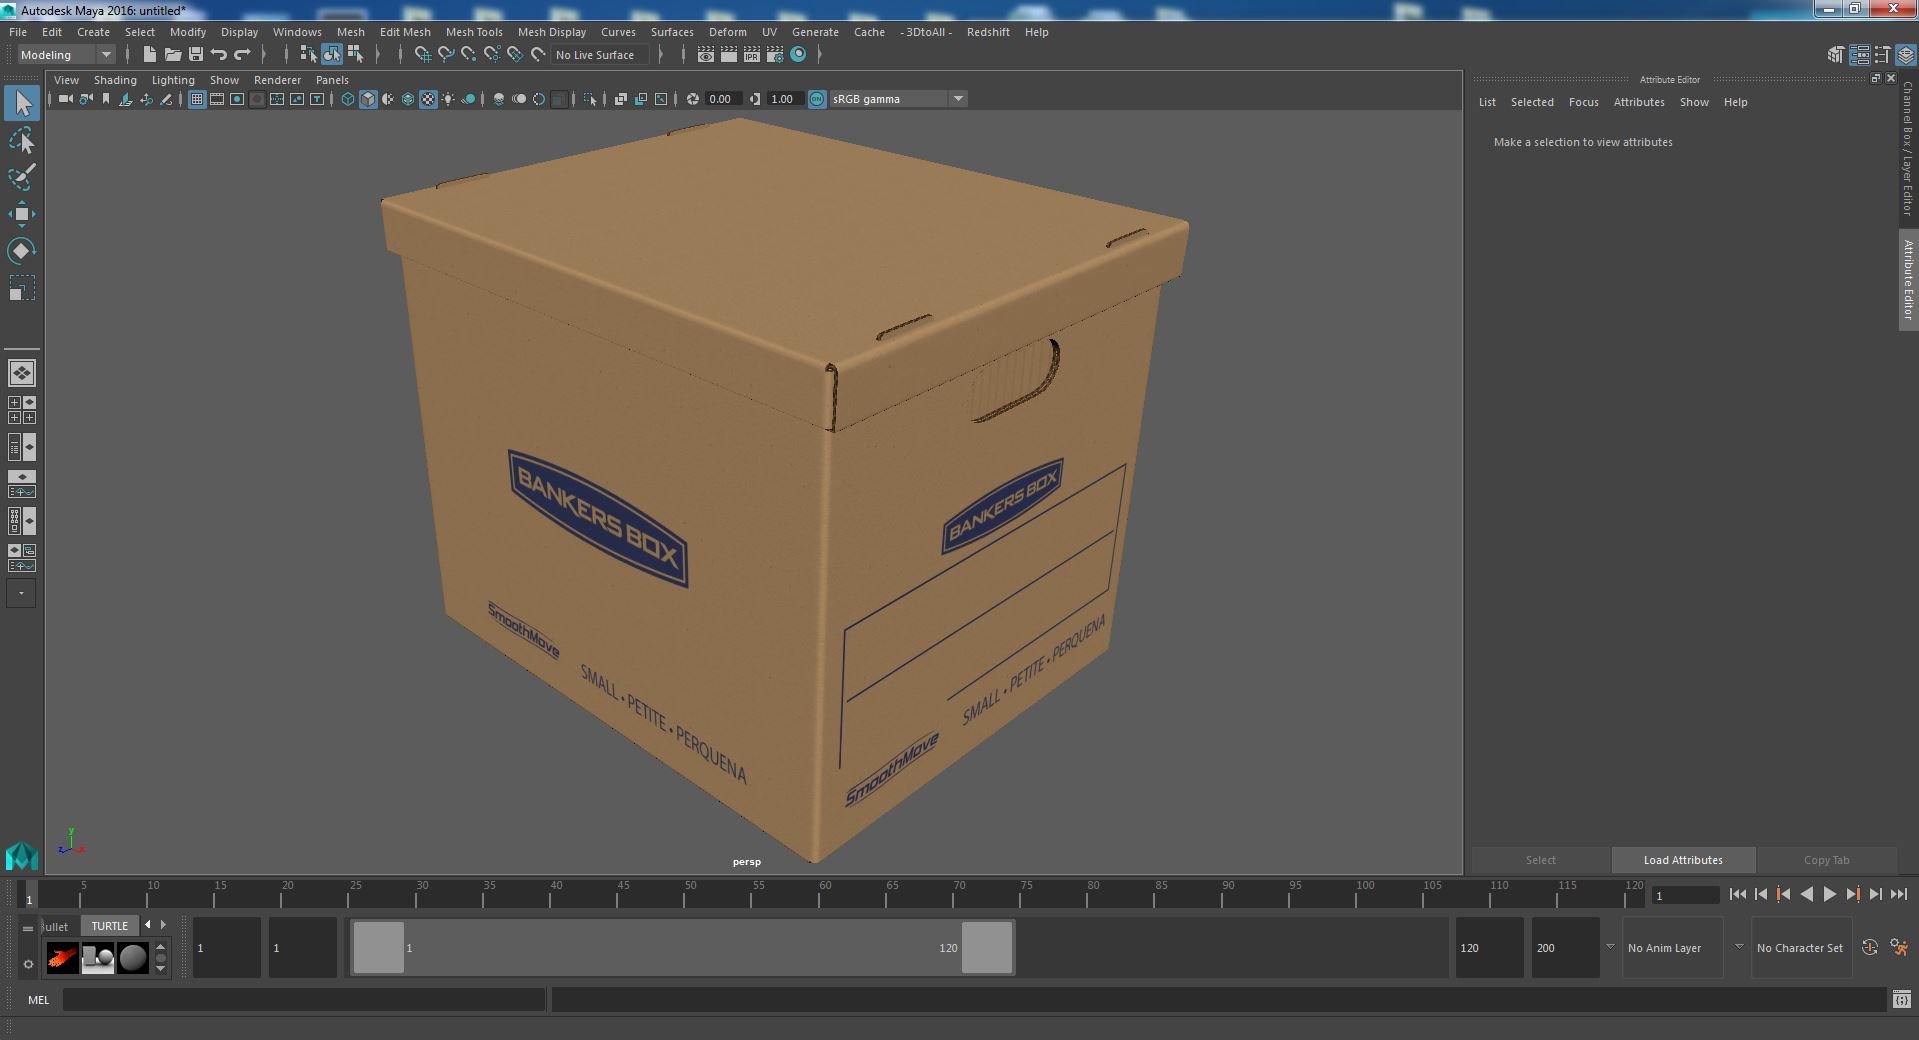Toggle the viewport grid display
The width and height of the screenshot is (1919, 1040).
coord(197,99)
